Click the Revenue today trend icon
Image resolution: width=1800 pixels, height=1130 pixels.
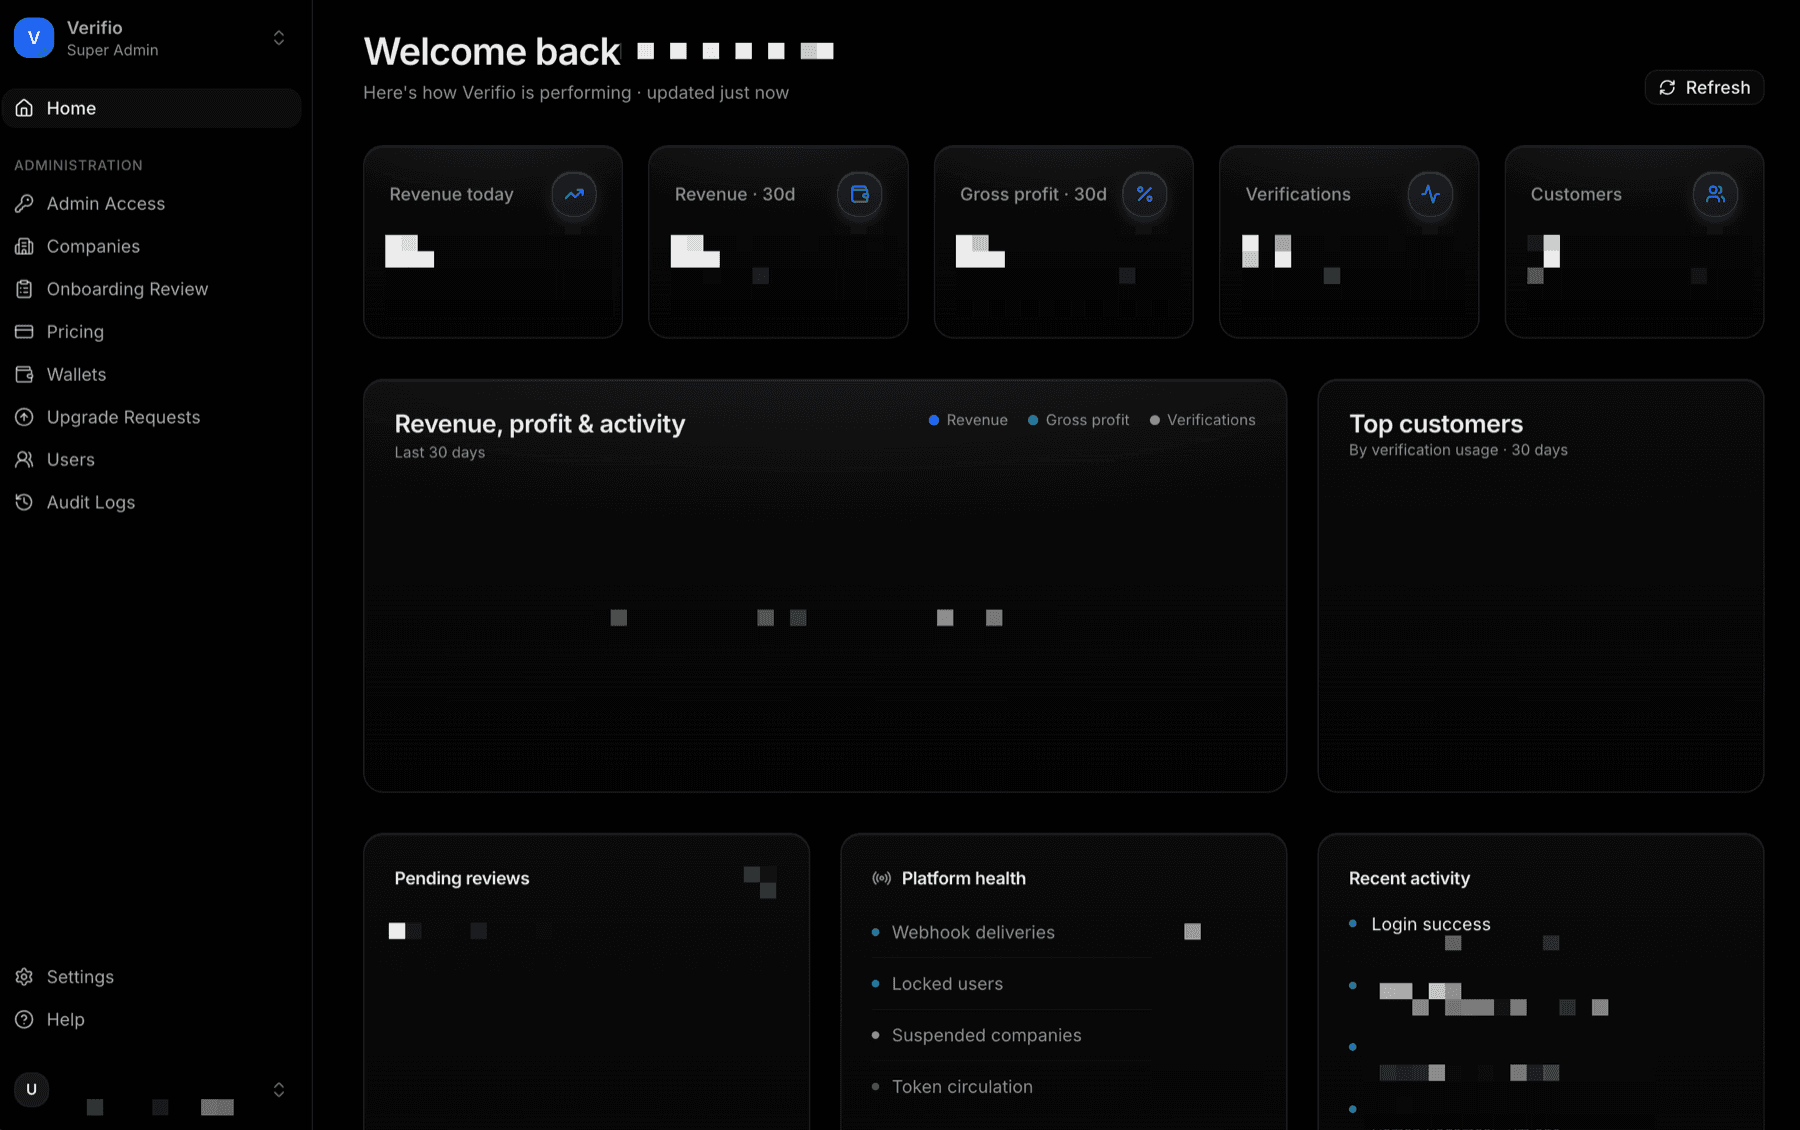click(574, 194)
